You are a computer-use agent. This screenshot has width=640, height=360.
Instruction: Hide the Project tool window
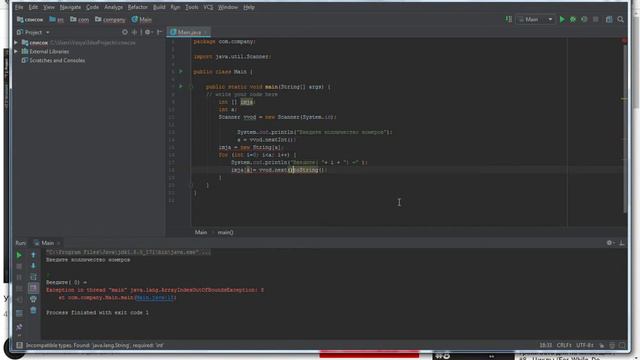160,32
